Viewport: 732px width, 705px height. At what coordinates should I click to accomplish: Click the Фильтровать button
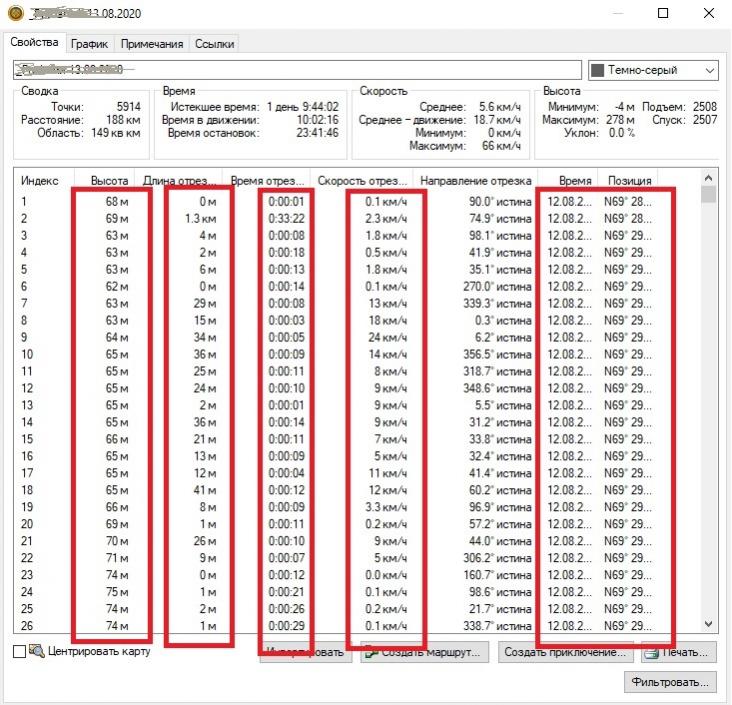[x=670, y=682]
